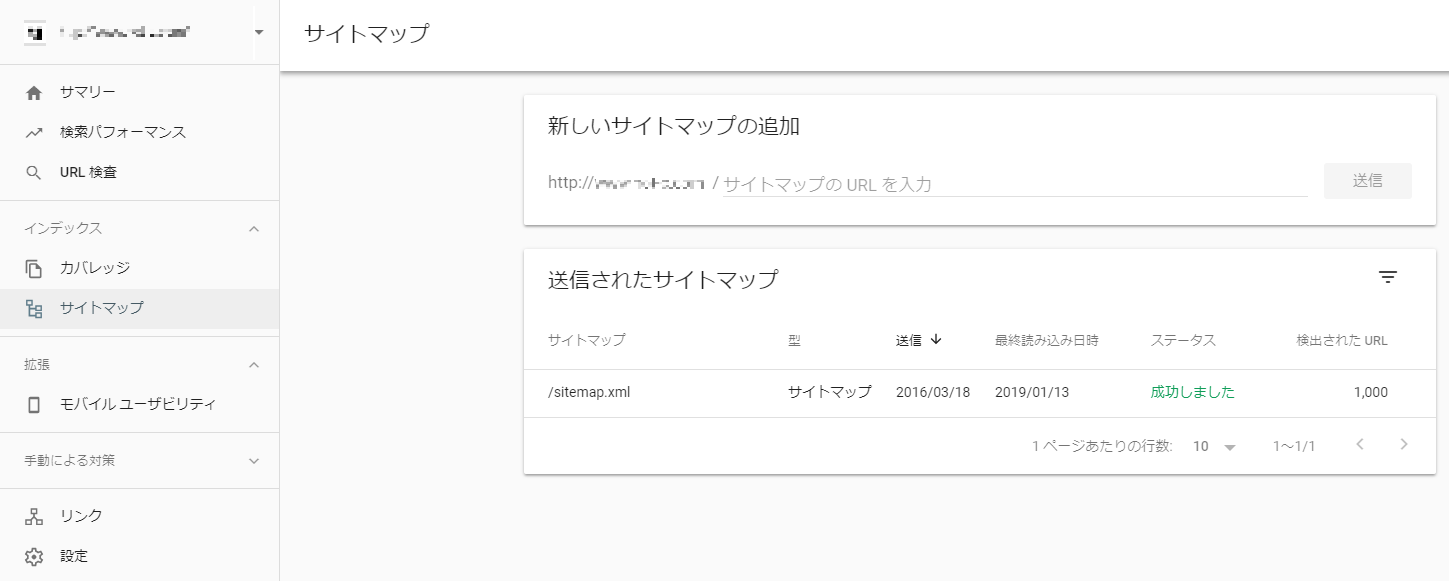Open the rows-per-page dropdown
This screenshot has height=581, width=1449.
1215,446
